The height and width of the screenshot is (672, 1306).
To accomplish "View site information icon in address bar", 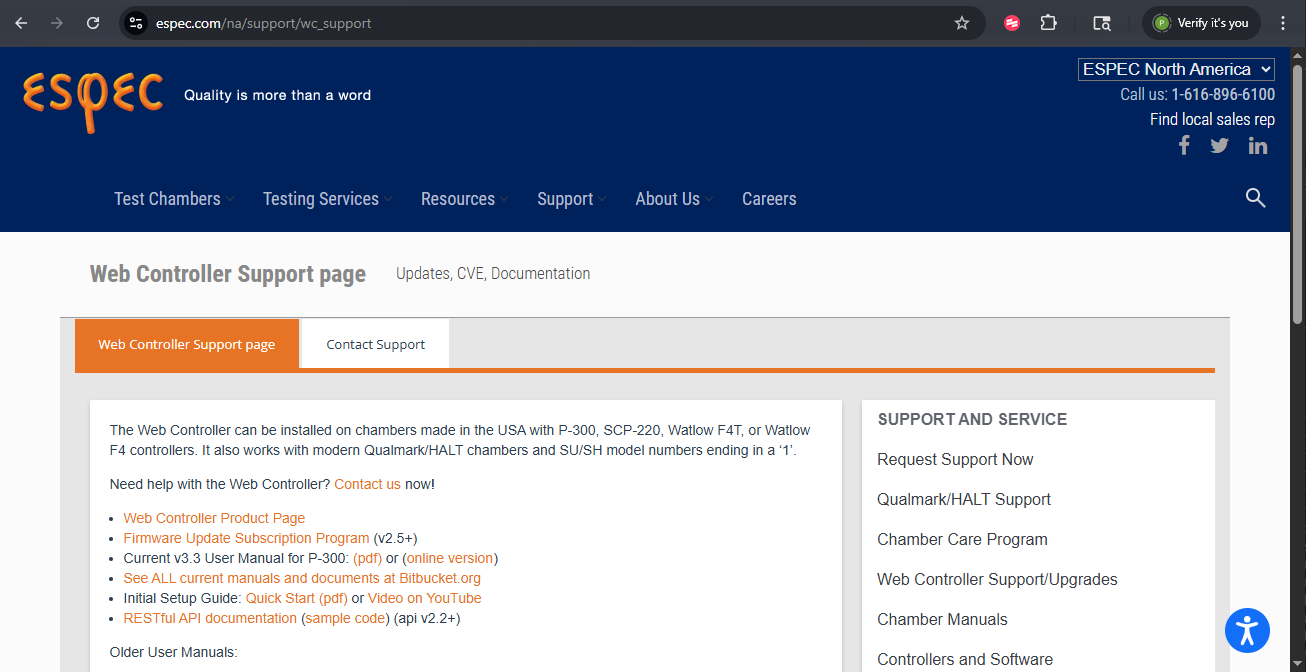I will click(x=137, y=23).
